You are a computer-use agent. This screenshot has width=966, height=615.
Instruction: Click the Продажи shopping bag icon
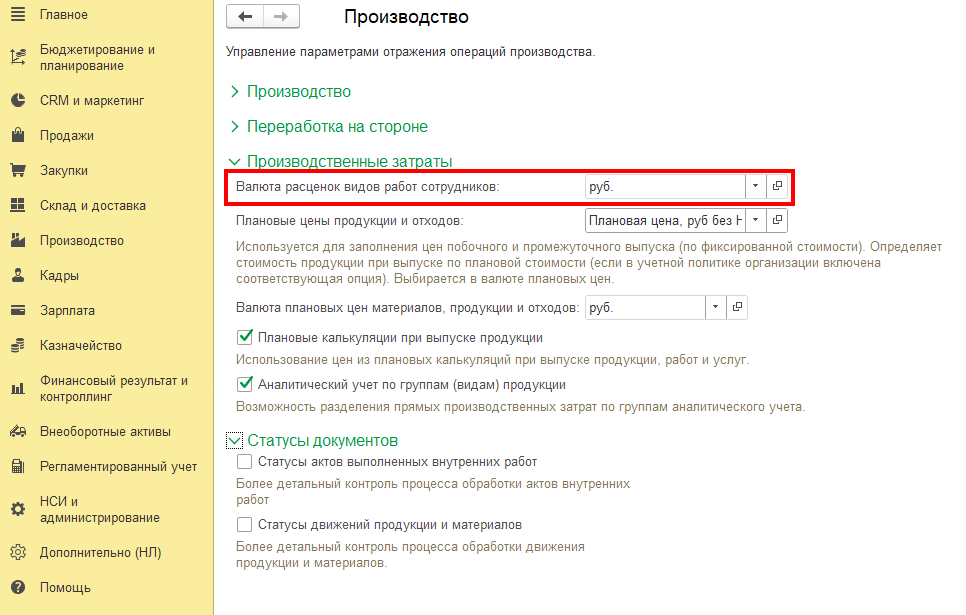coord(18,135)
